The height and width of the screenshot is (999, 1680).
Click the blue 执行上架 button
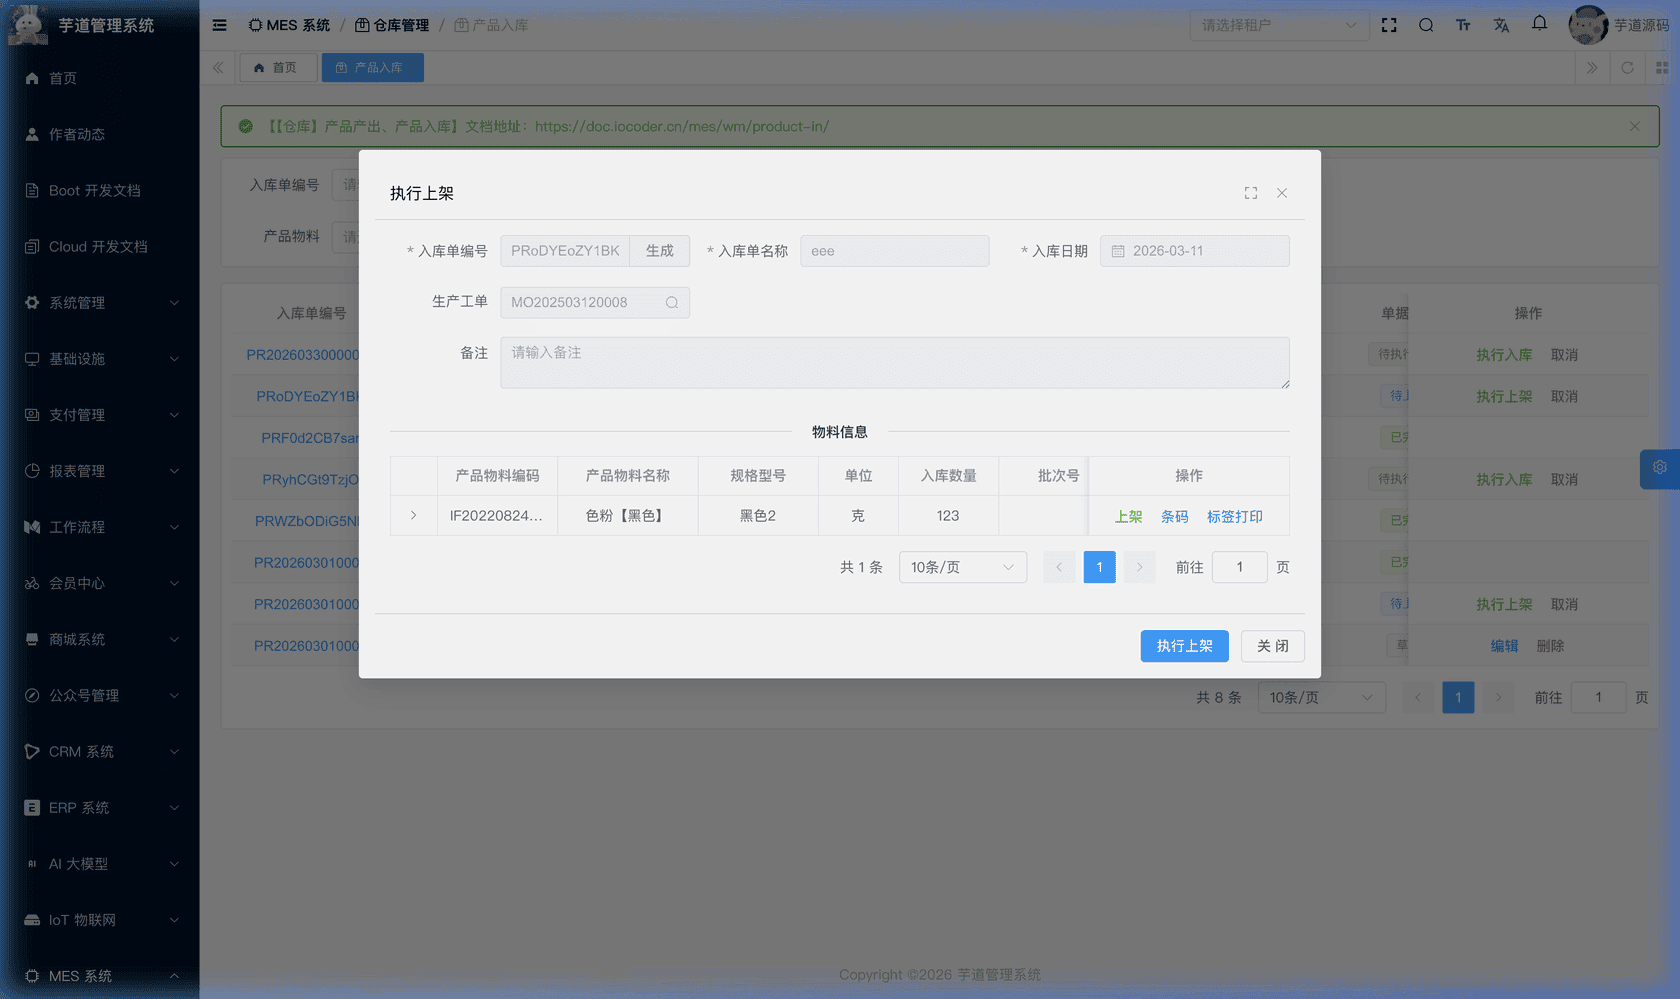(x=1184, y=646)
